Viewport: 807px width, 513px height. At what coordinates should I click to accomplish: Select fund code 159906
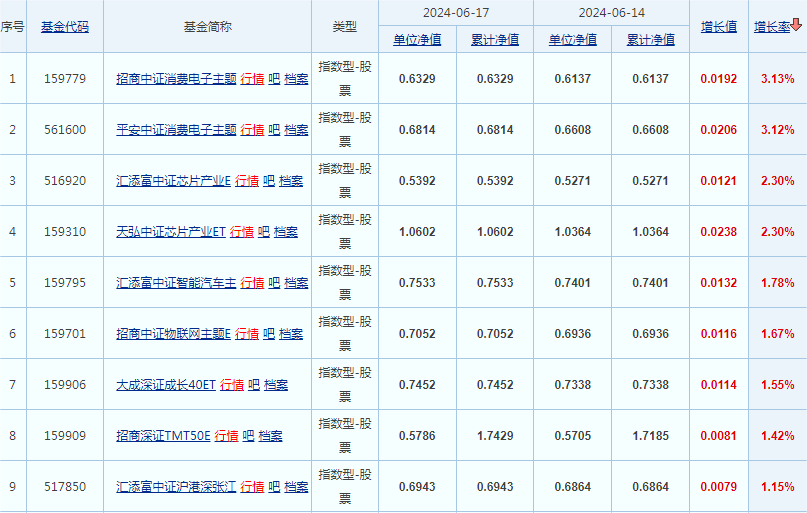click(65, 384)
